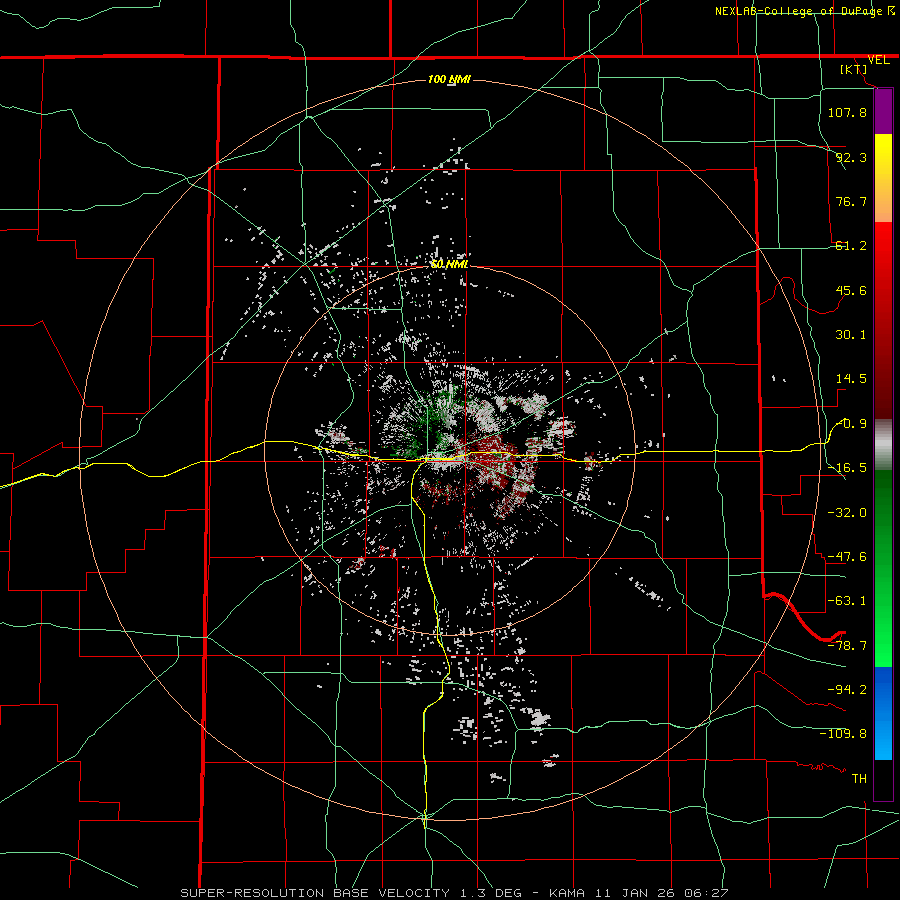Select the -63.1 velocity scale value
The height and width of the screenshot is (900, 900).
[847, 601]
